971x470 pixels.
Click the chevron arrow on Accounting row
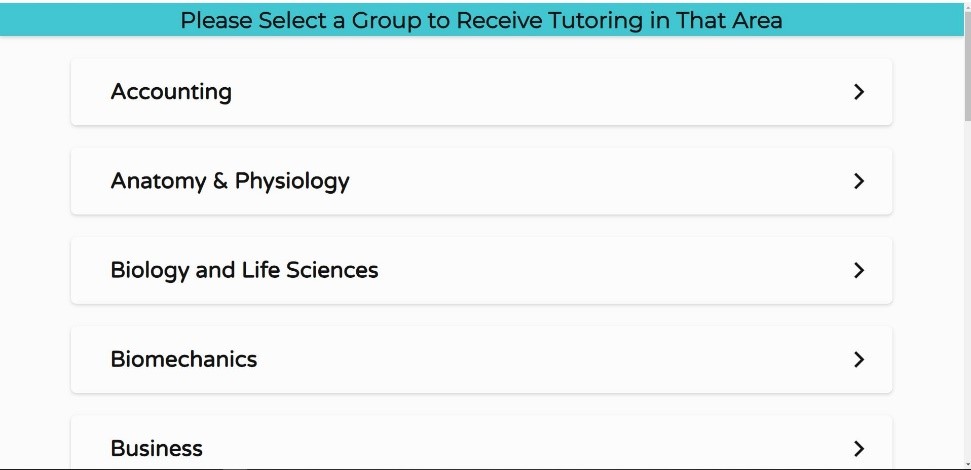(x=858, y=92)
